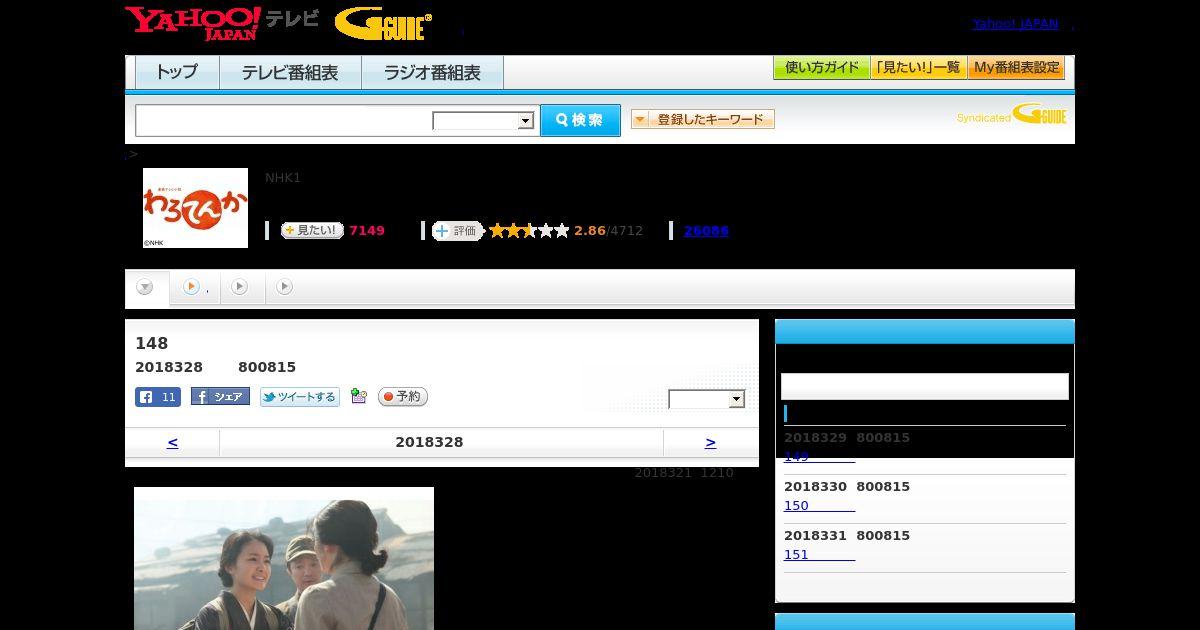Expand the search category dropdown
This screenshot has width=1200, height=630.
coord(484,121)
